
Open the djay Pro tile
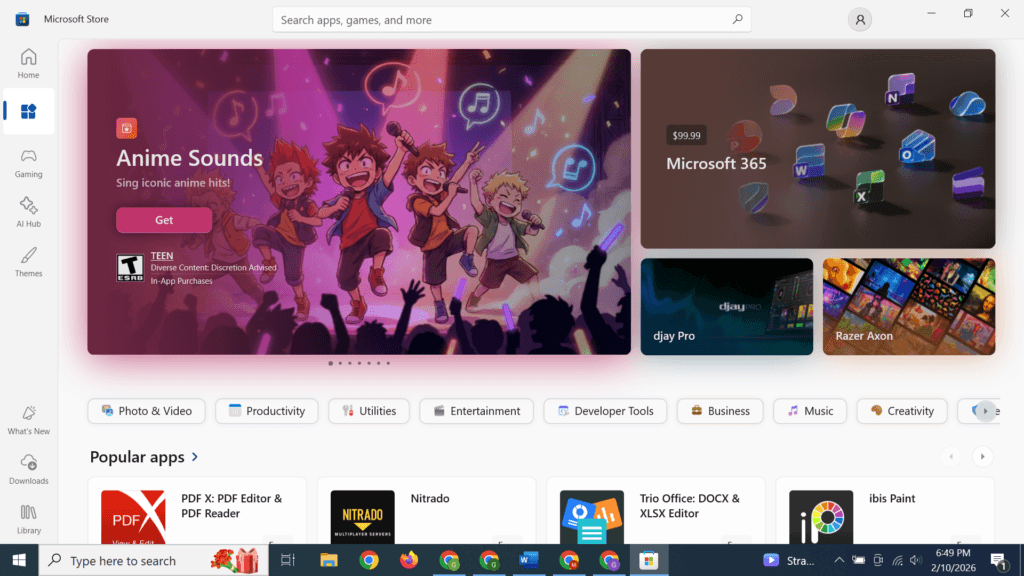coord(726,306)
